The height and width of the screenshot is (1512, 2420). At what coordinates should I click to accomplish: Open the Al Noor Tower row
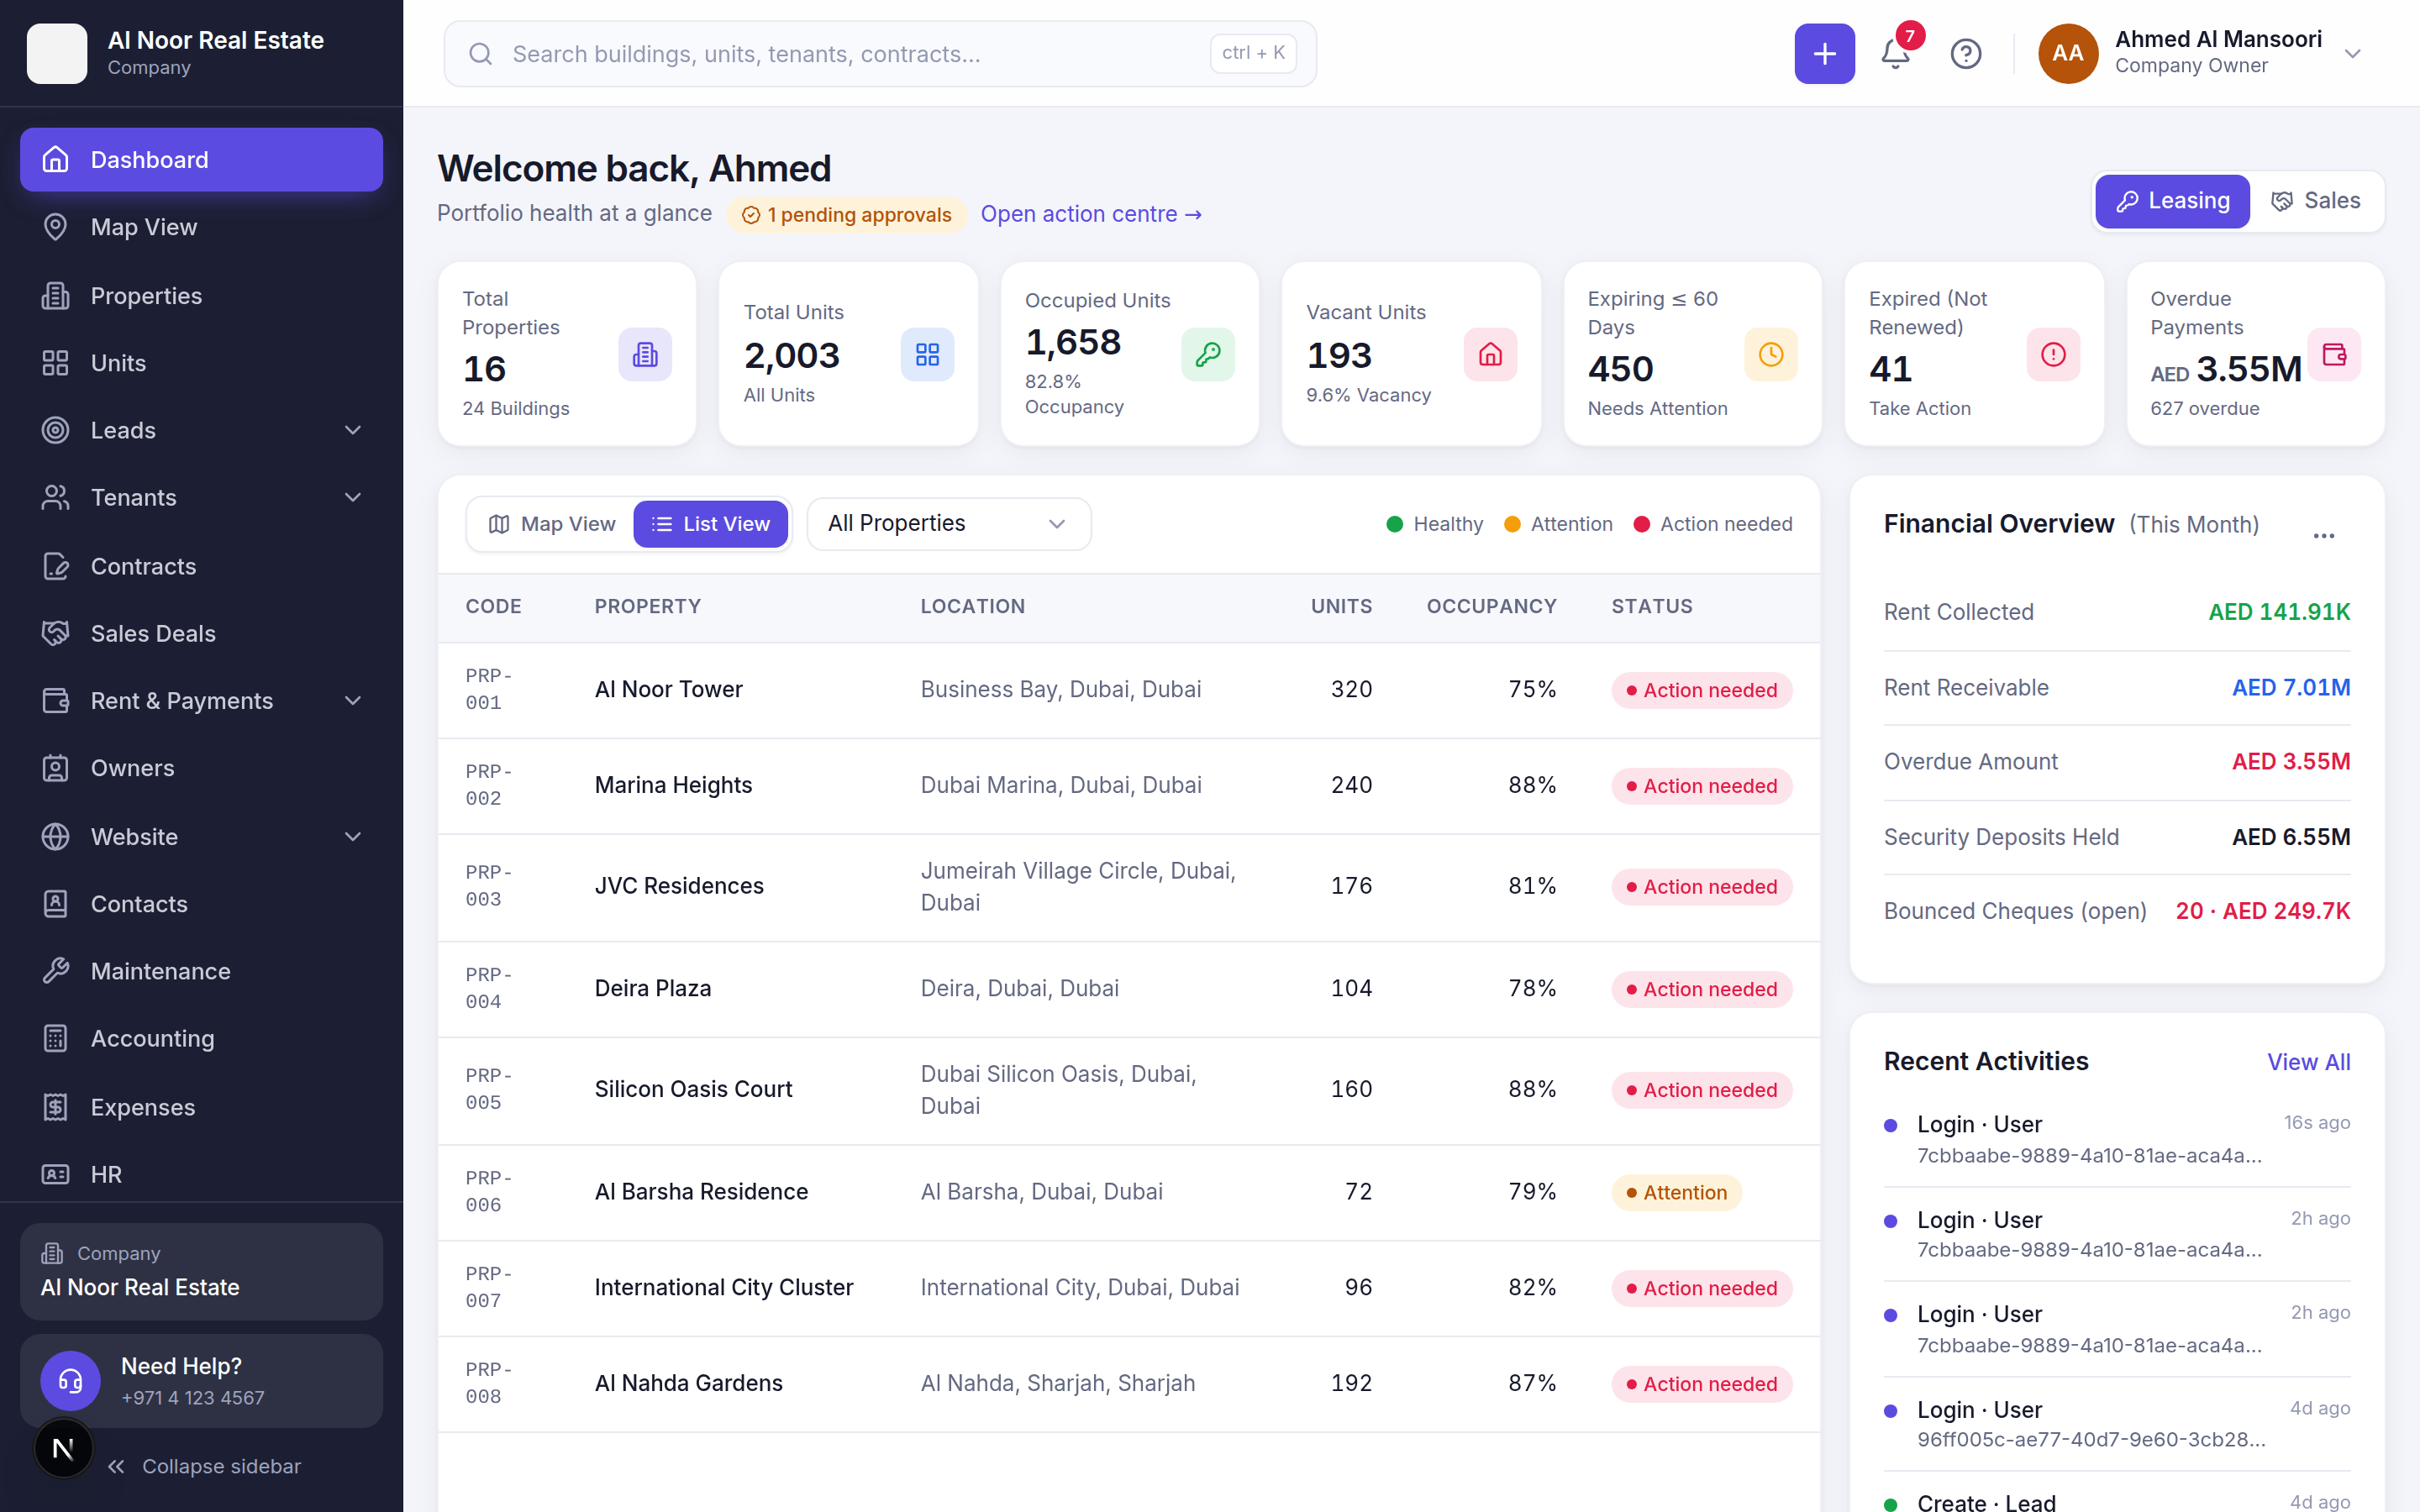[x=1128, y=690]
